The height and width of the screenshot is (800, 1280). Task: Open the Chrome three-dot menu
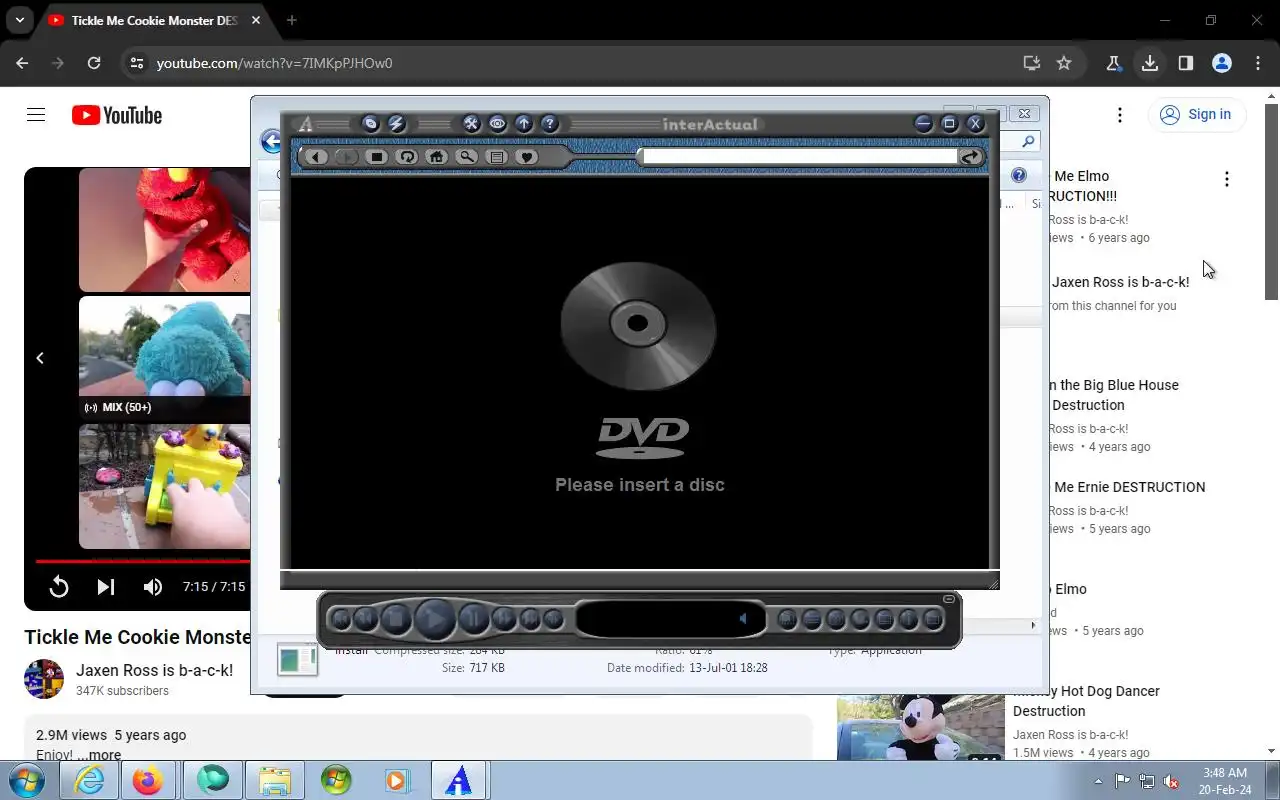click(x=1258, y=63)
